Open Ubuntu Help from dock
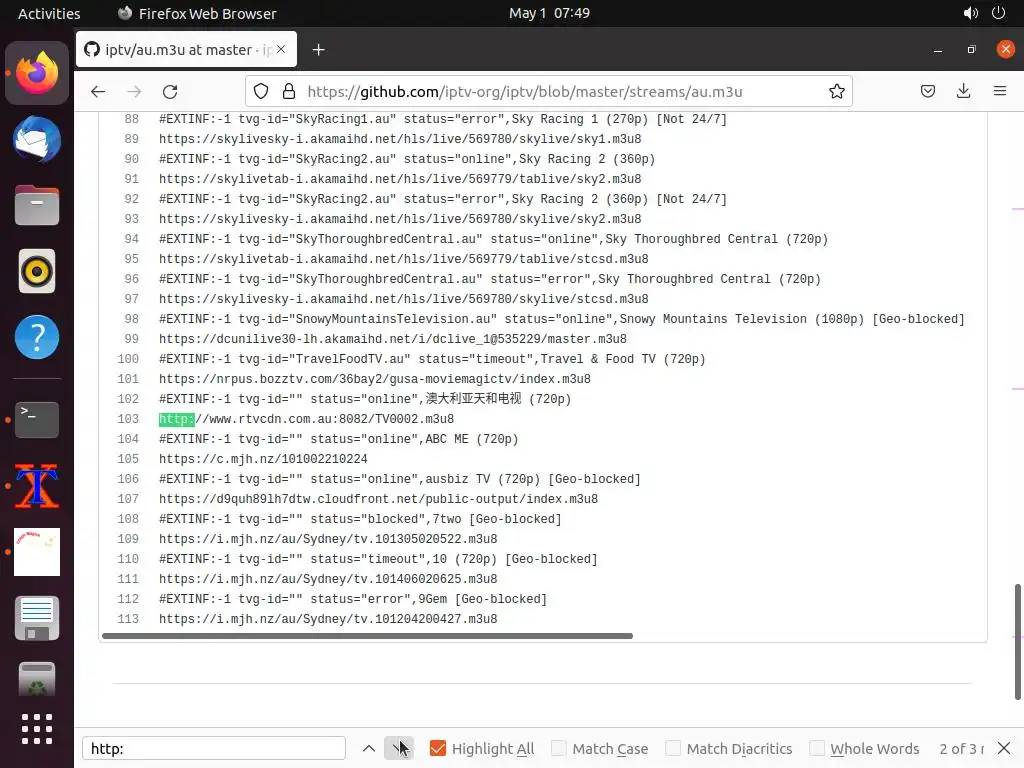1024x768 pixels. pyautogui.click(x=37, y=337)
